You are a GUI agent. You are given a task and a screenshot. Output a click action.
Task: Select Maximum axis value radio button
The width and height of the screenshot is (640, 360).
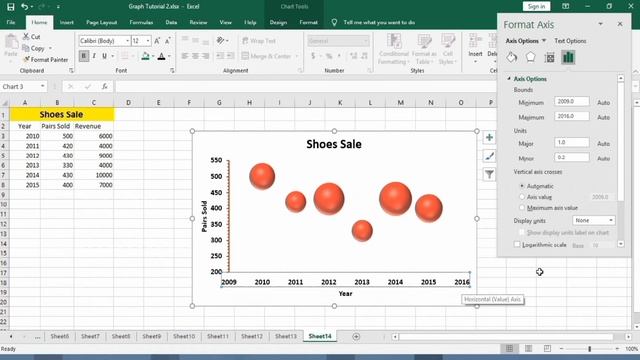click(x=522, y=208)
